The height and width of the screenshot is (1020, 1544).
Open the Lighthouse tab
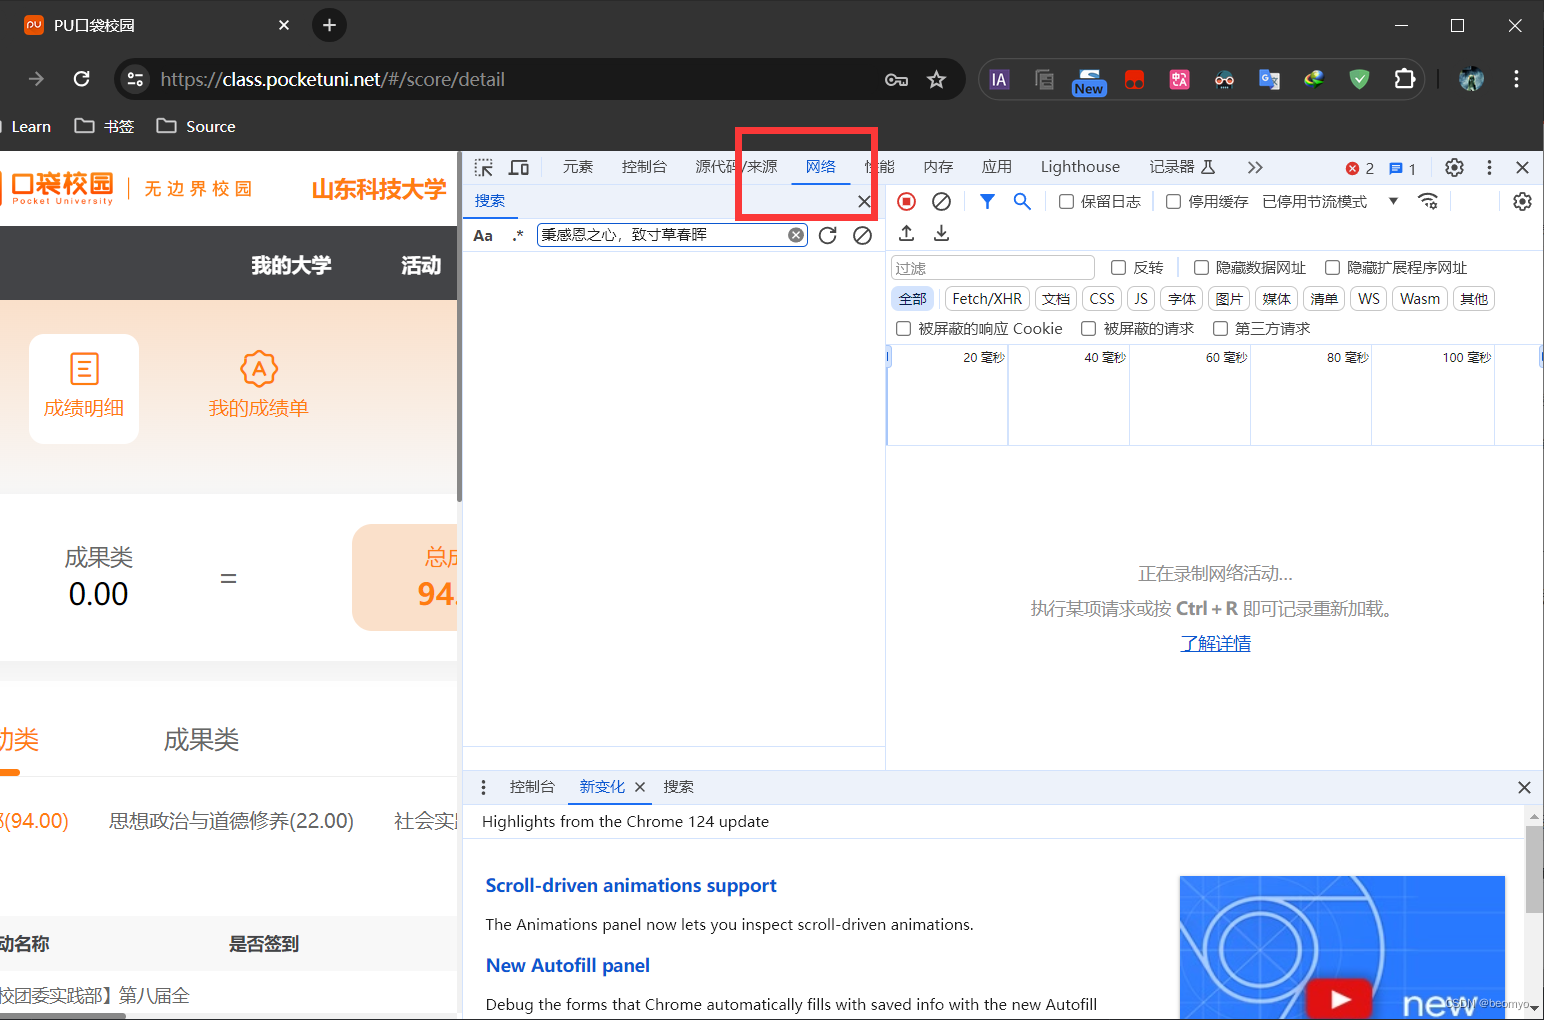pyautogui.click(x=1080, y=167)
